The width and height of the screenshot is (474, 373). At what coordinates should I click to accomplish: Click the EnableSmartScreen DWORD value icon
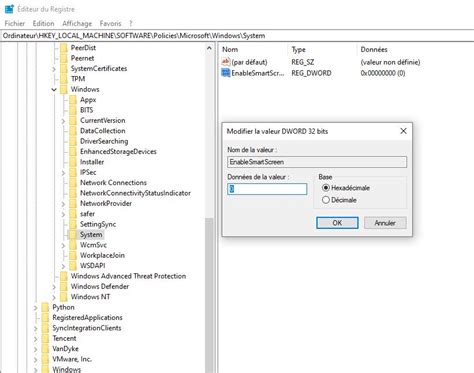(226, 73)
